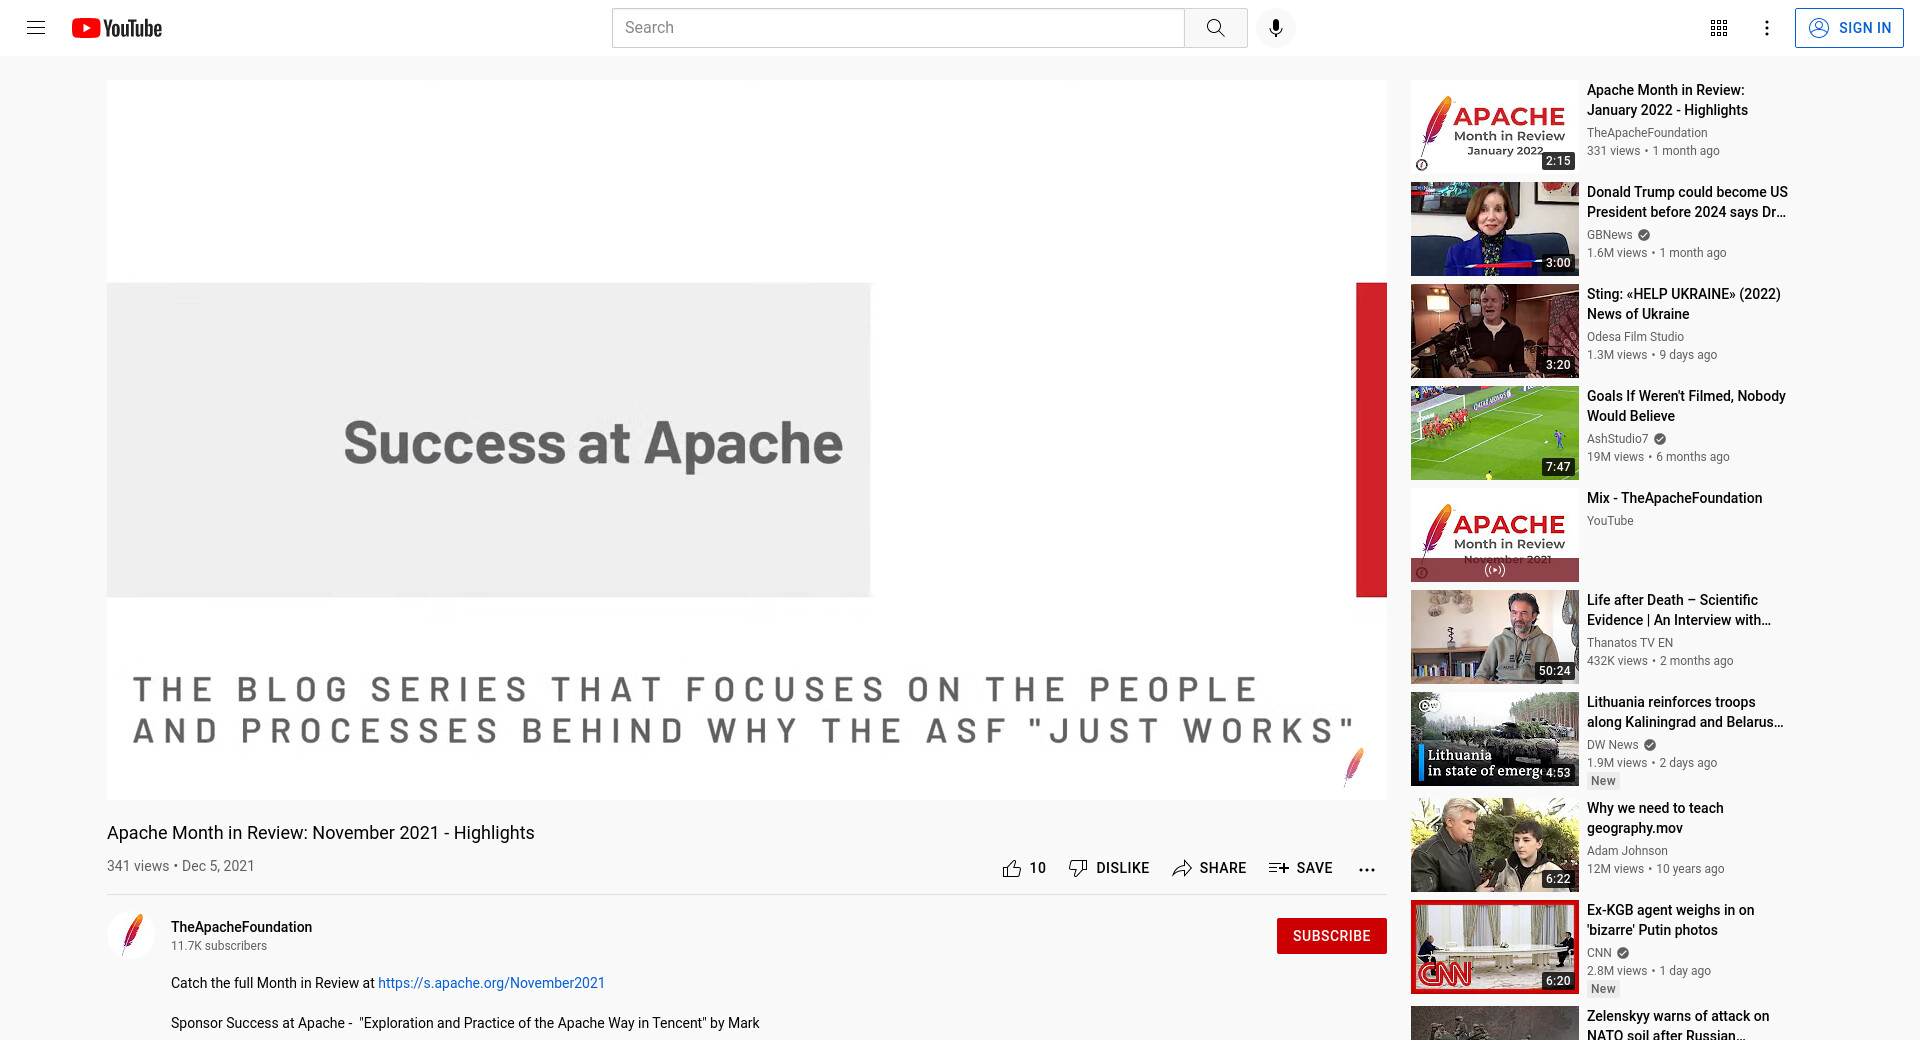Share the video via SHARE
Viewport: 1920px width, 1040px height.
[x=1209, y=868]
